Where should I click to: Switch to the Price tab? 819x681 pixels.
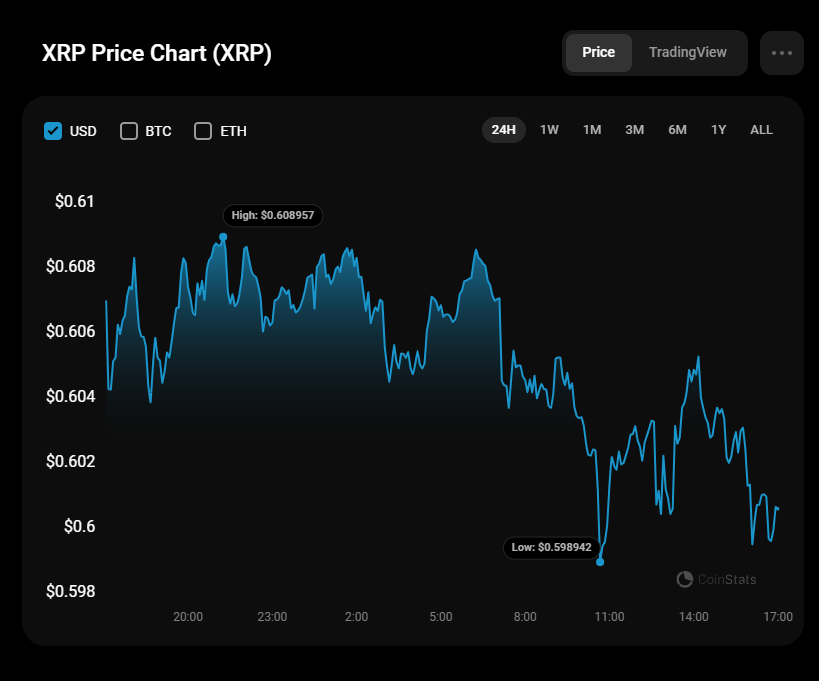(598, 53)
